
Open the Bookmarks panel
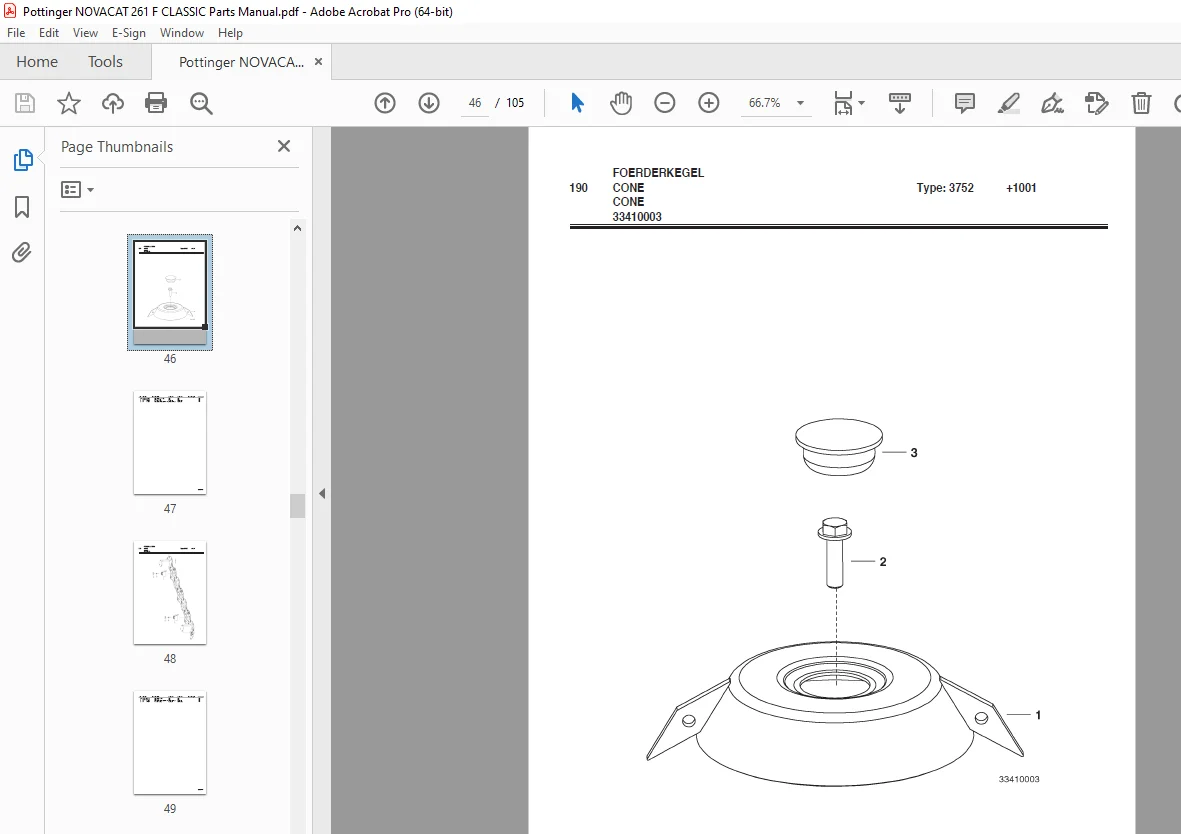pyautogui.click(x=22, y=206)
